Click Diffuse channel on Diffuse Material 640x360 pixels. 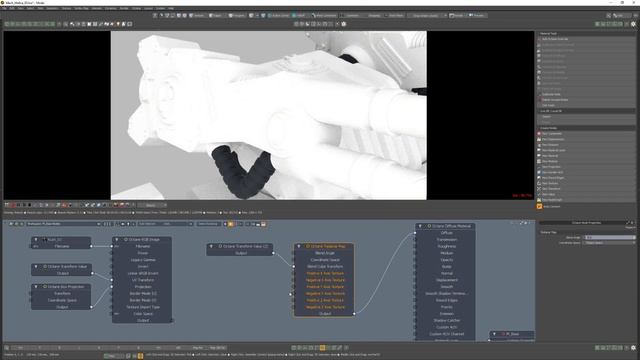[x=447, y=233]
